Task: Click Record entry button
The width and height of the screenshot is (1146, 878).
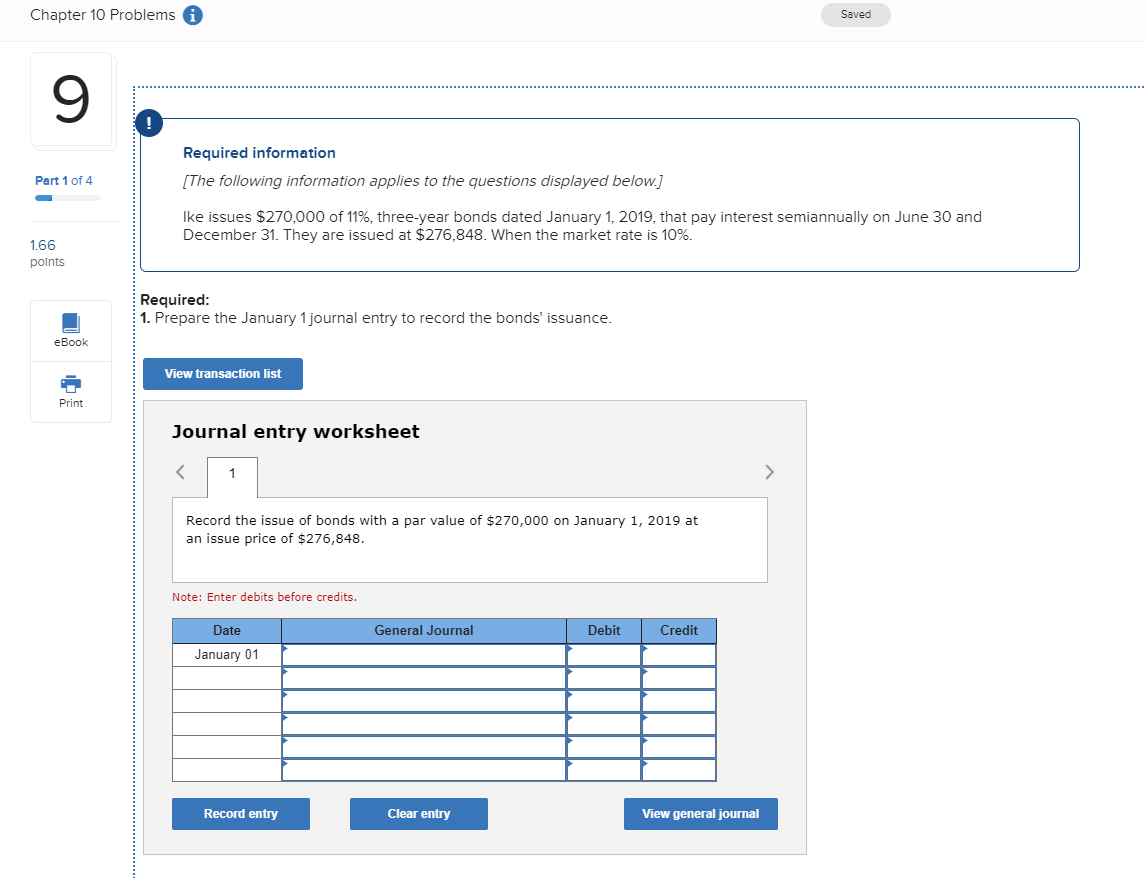Action: point(240,814)
